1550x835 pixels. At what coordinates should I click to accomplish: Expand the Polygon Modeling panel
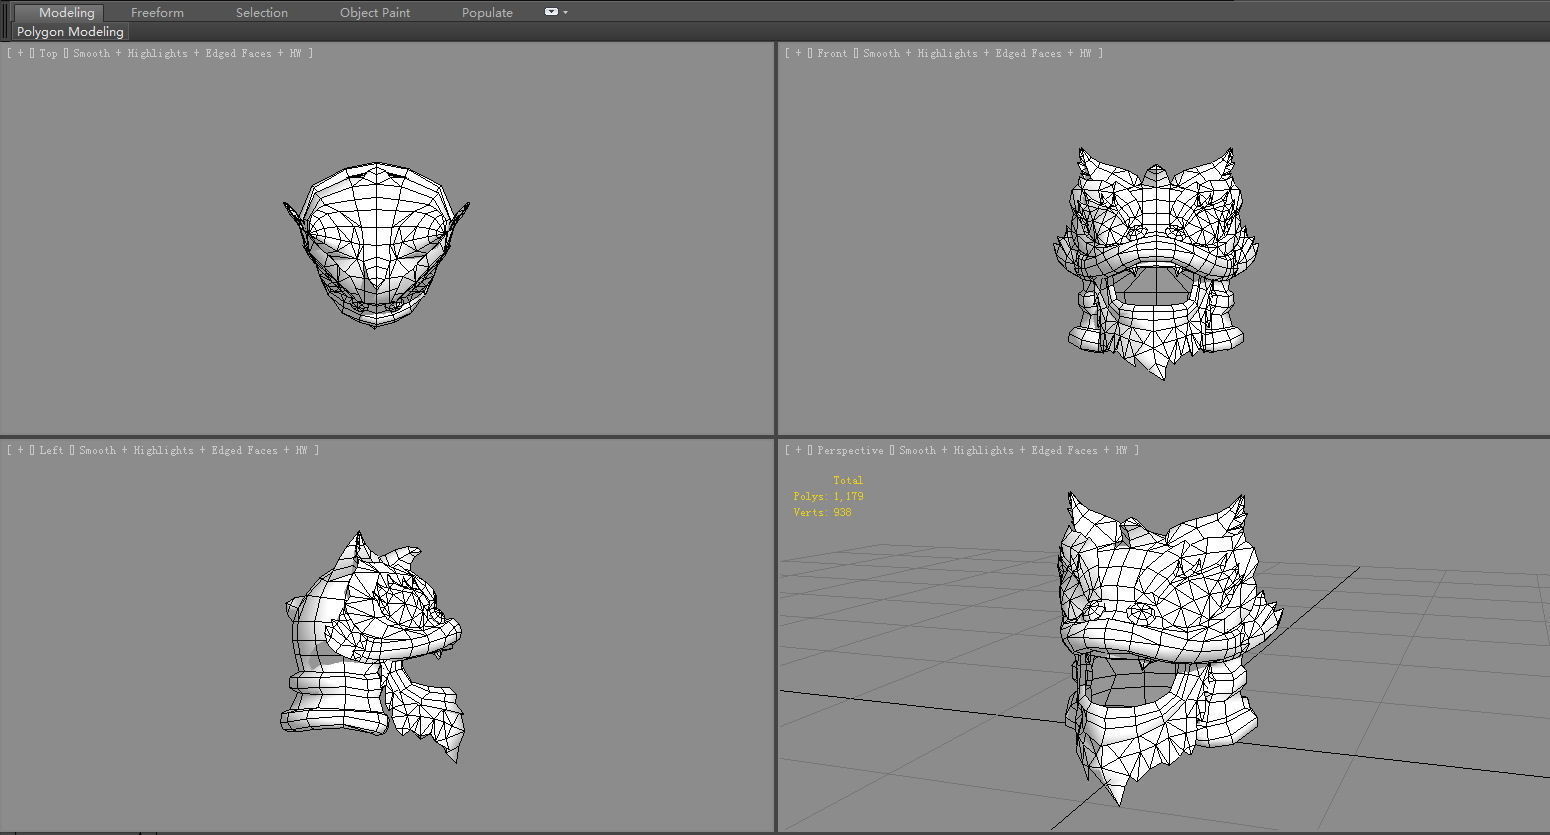pyautogui.click(x=70, y=32)
